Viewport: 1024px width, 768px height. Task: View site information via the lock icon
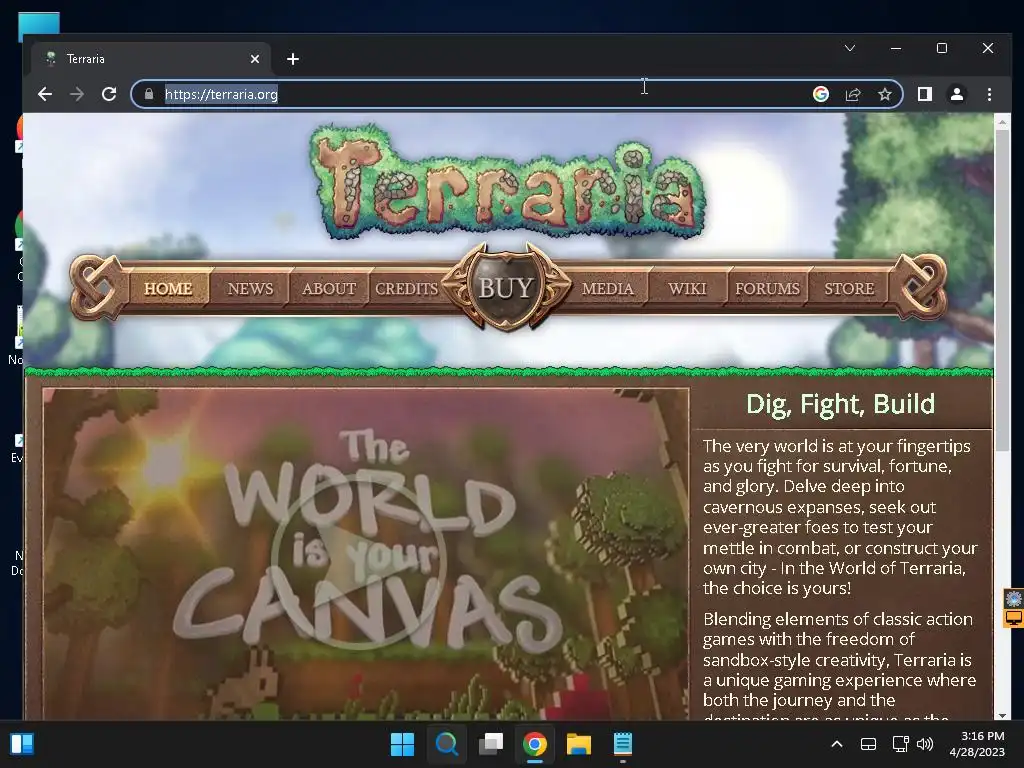click(x=149, y=94)
